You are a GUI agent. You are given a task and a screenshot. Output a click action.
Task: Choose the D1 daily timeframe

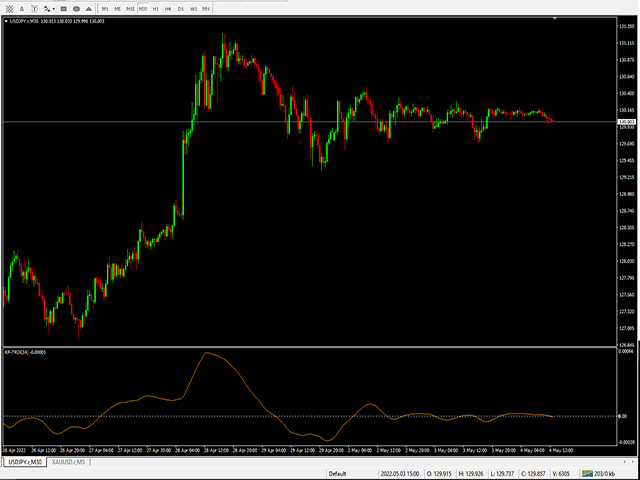click(x=181, y=8)
